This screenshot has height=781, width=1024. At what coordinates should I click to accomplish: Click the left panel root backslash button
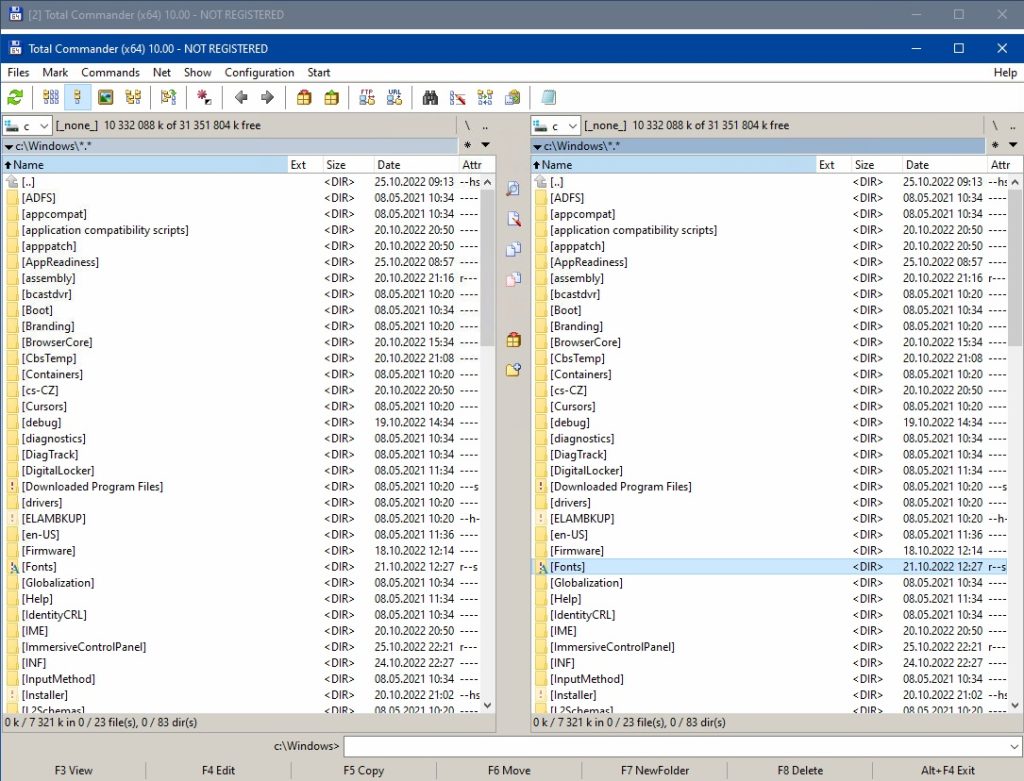[468, 125]
